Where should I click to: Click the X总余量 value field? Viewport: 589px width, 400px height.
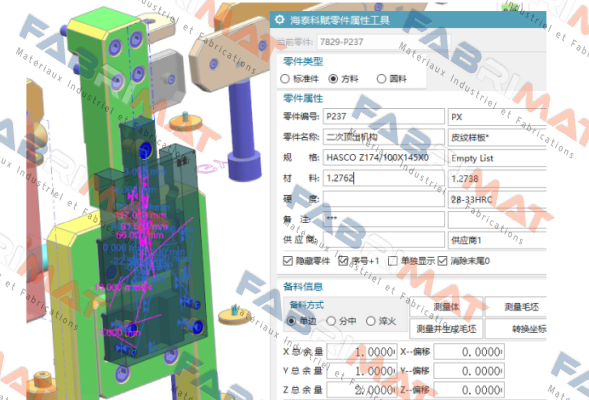(362, 352)
